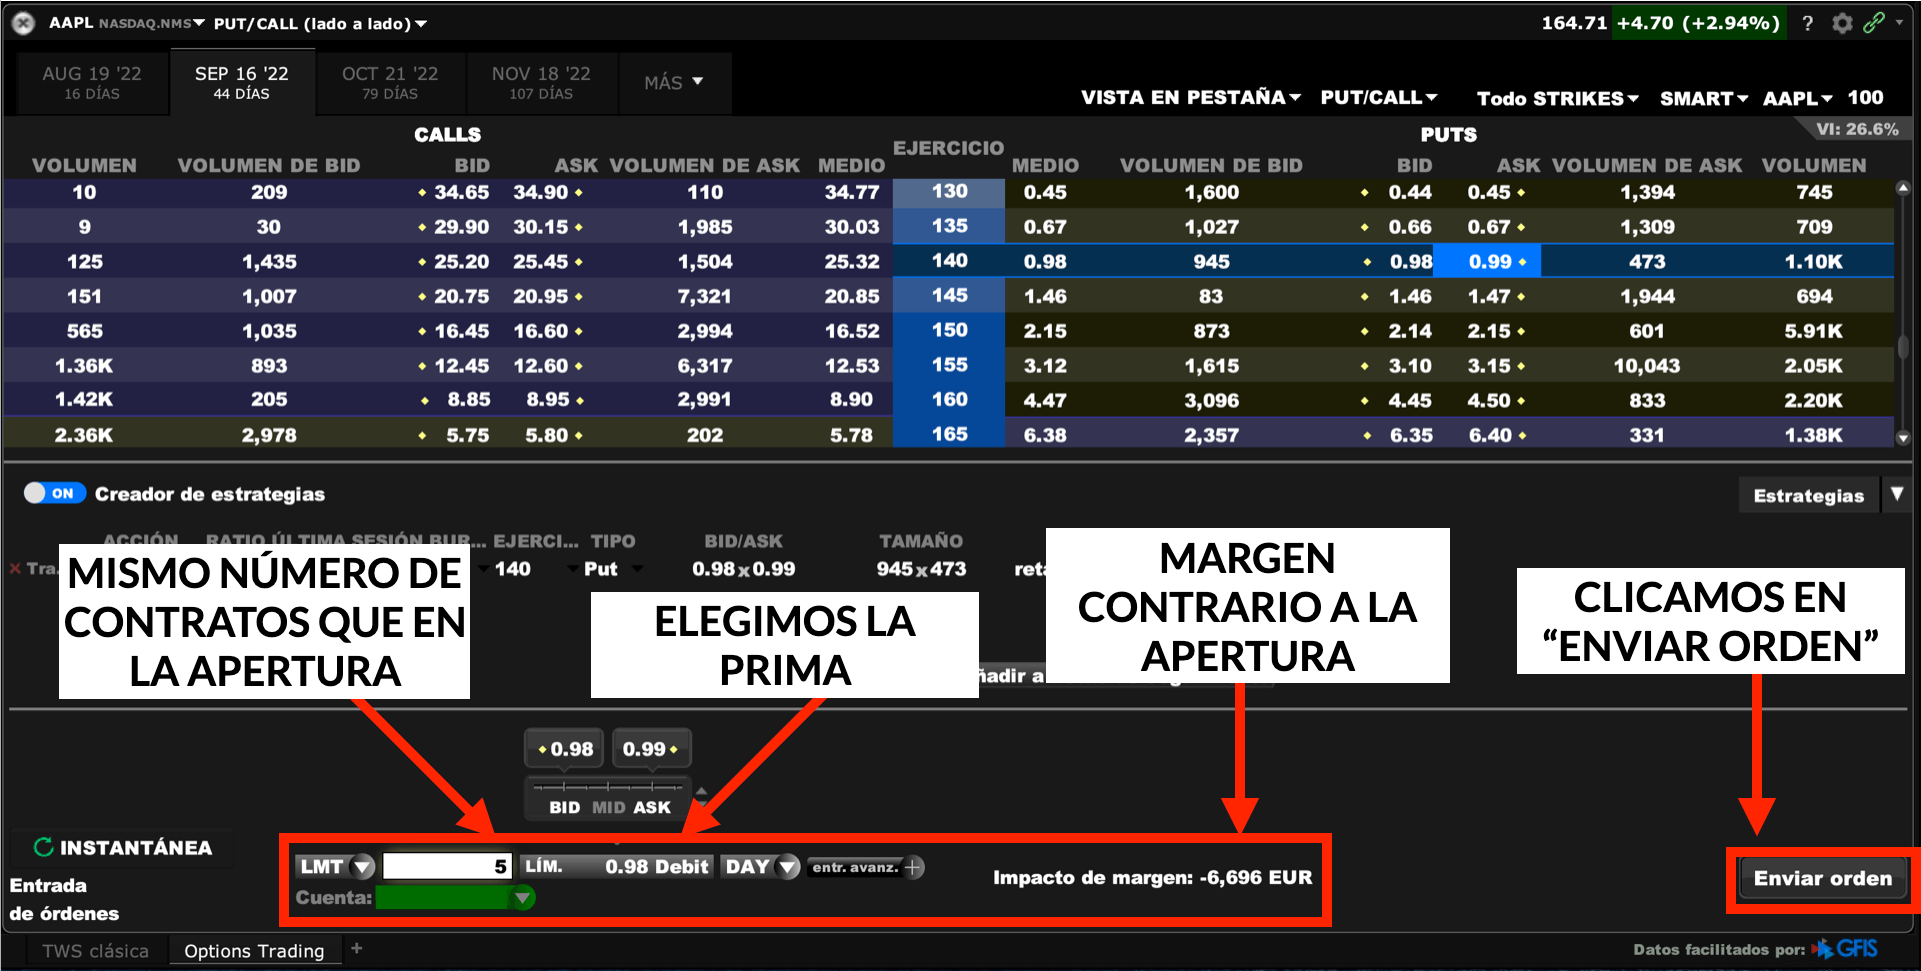Click scrollbar up arrow of chain
The image size is (1921, 971).
pyautogui.click(x=1903, y=188)
